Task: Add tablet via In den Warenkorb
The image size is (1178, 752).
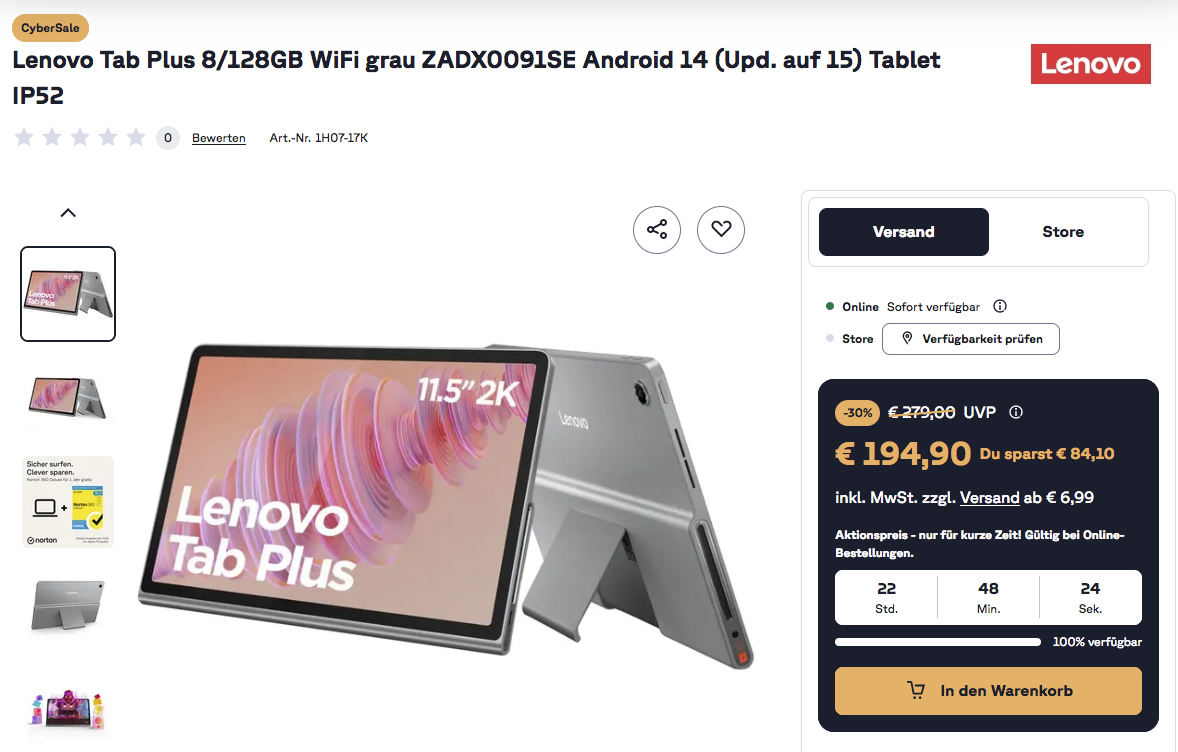Action: point(988,690)
